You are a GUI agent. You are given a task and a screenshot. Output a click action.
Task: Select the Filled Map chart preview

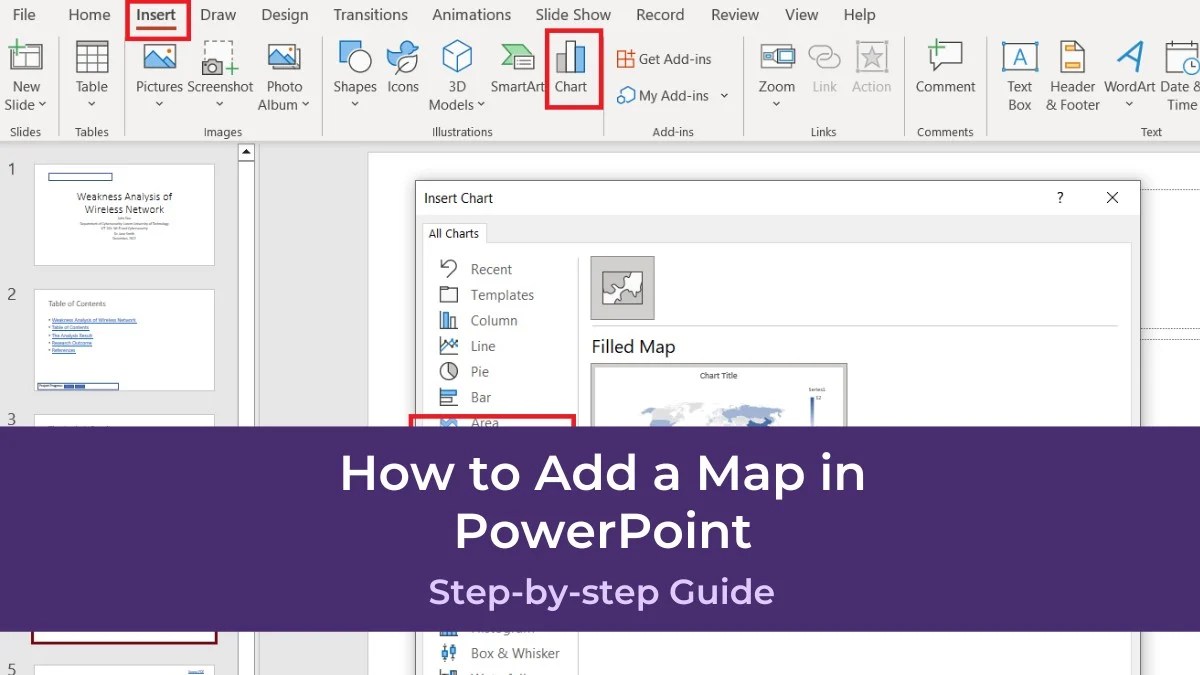pyautogui.click(x=622, y=287)
